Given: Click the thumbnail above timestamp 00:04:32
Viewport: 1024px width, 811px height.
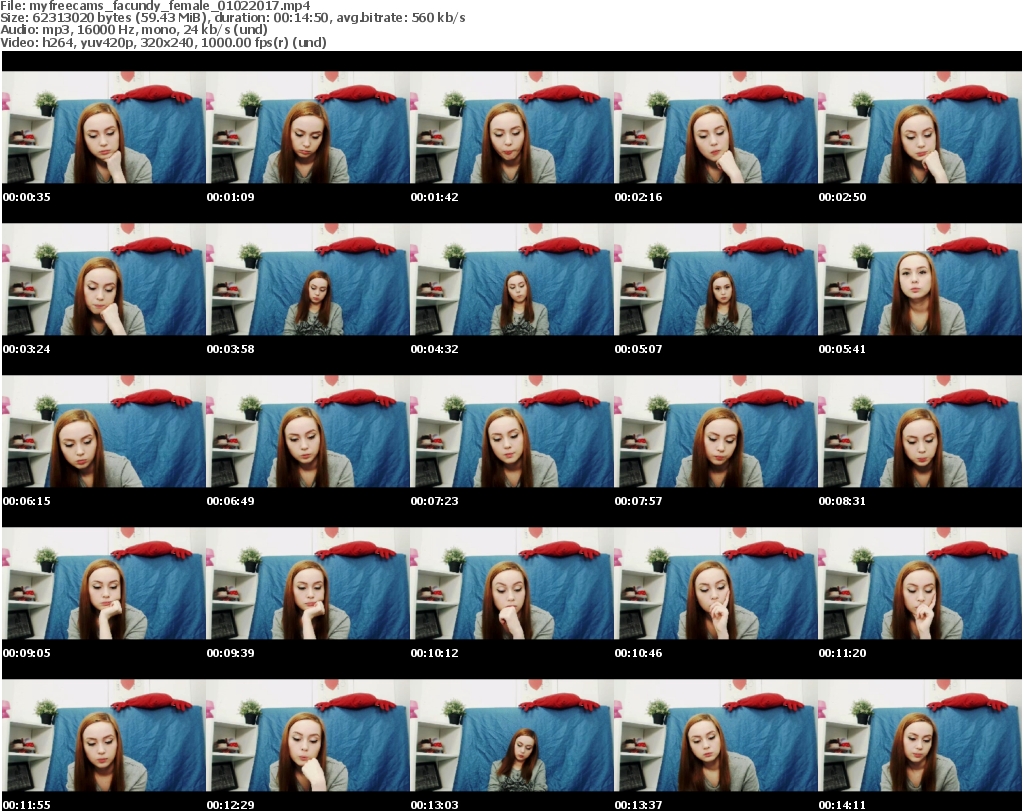Looking at the screenshot, I should tap(512, 279).
